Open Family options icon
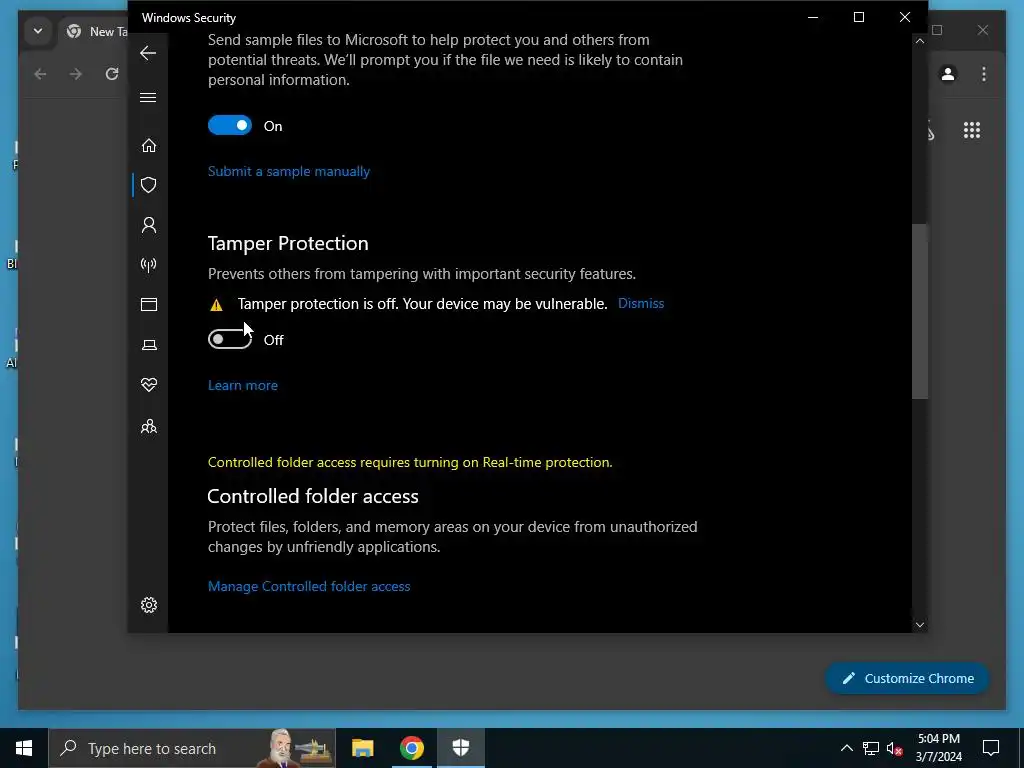Screen dimensions: 1024x768 149,426
